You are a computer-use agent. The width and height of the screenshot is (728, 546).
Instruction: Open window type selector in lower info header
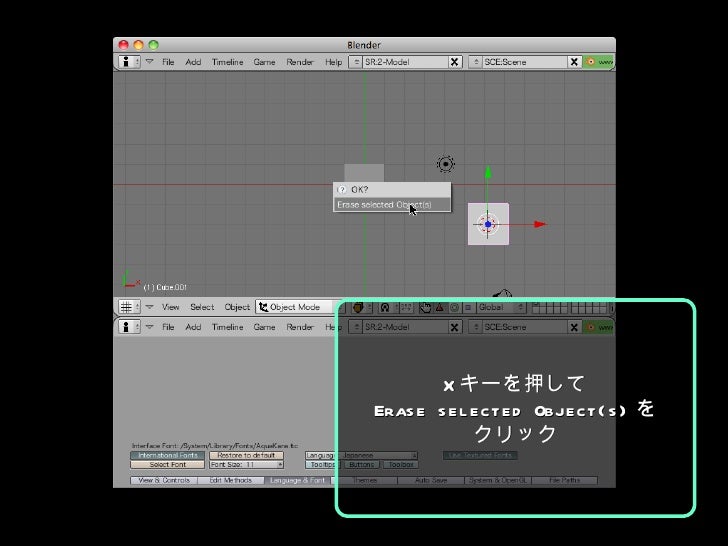129,327
